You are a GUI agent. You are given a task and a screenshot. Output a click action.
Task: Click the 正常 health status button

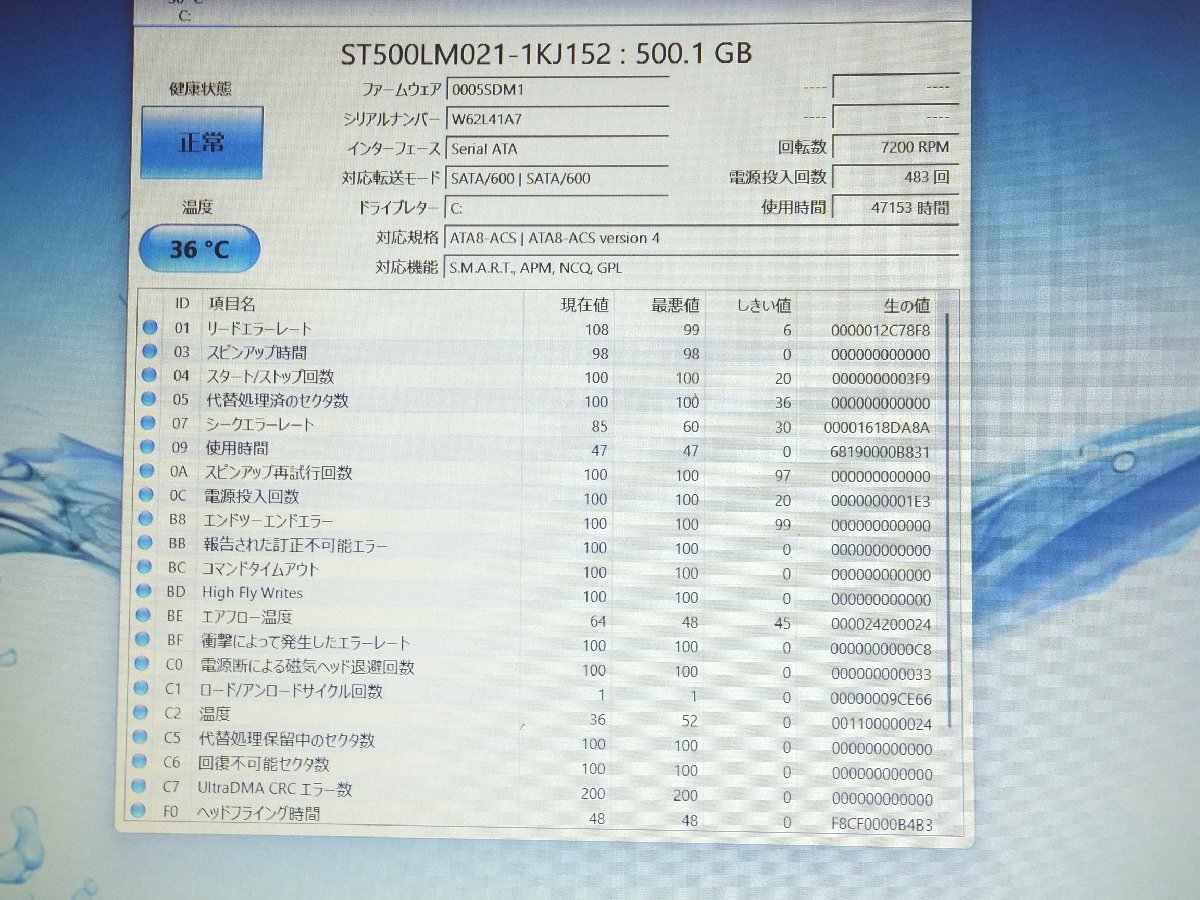tap(202, 142)
